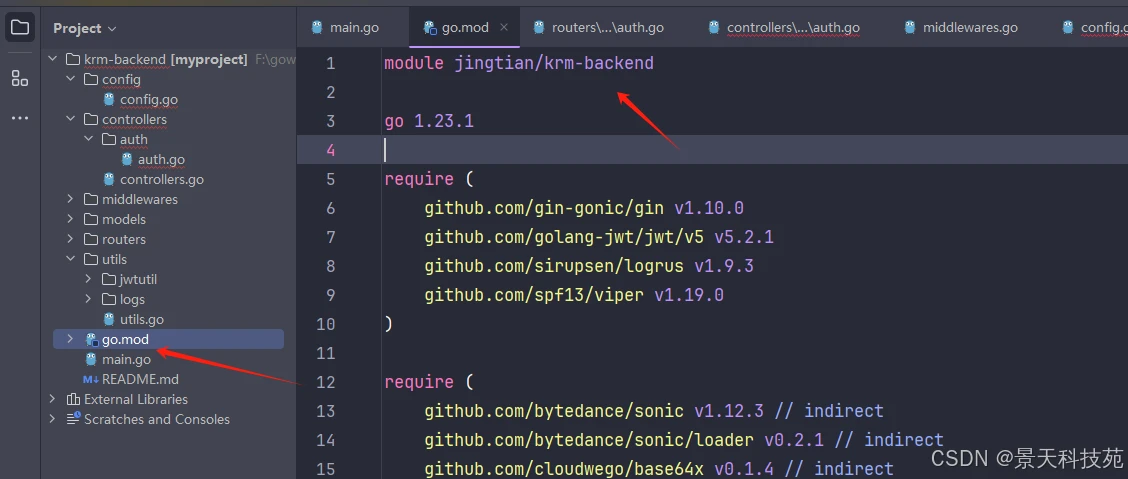Open the Project view dropdown
1128x479 pixels.
(x=85, y=28)
